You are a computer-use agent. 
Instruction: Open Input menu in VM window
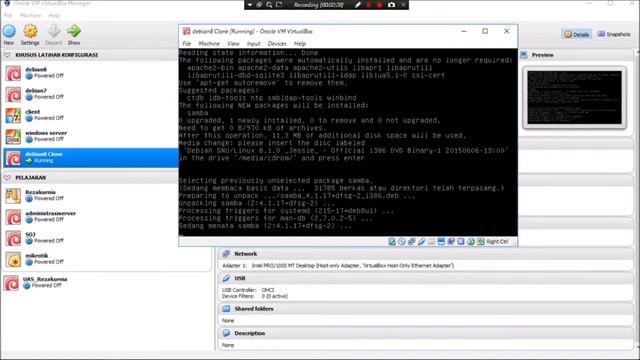(x=253, y=44)
